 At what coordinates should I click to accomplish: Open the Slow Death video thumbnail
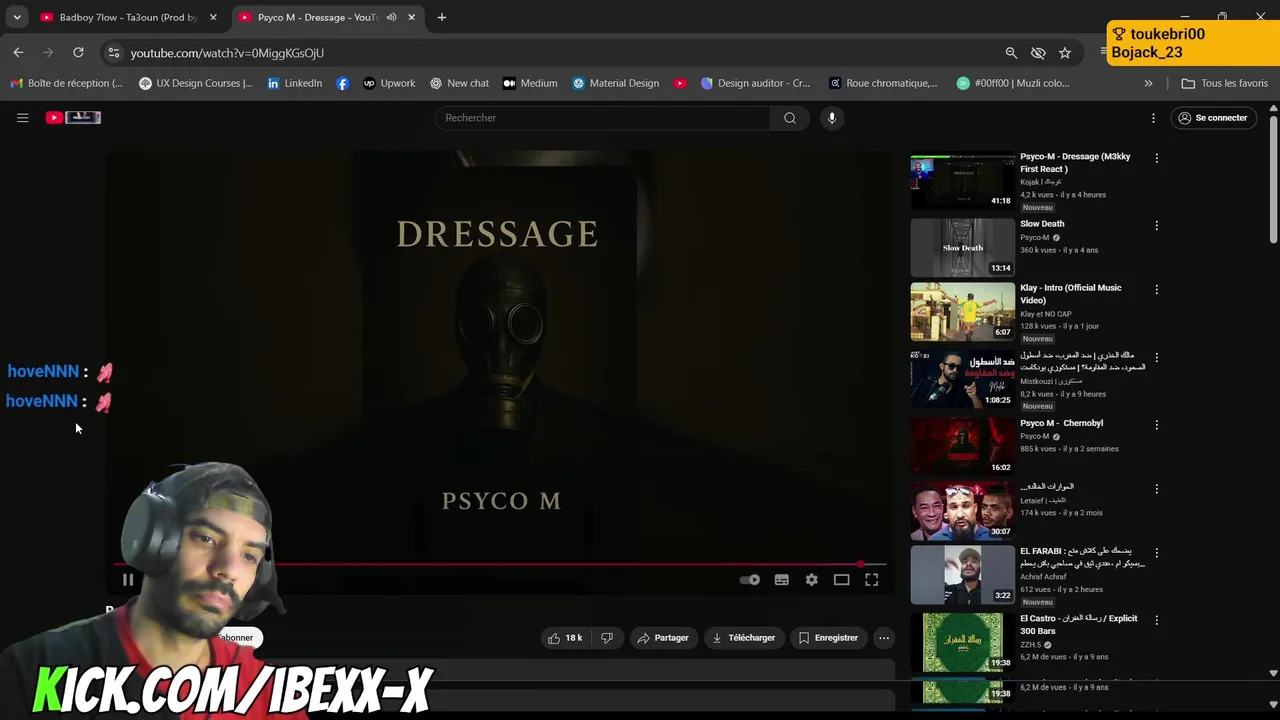962,247
